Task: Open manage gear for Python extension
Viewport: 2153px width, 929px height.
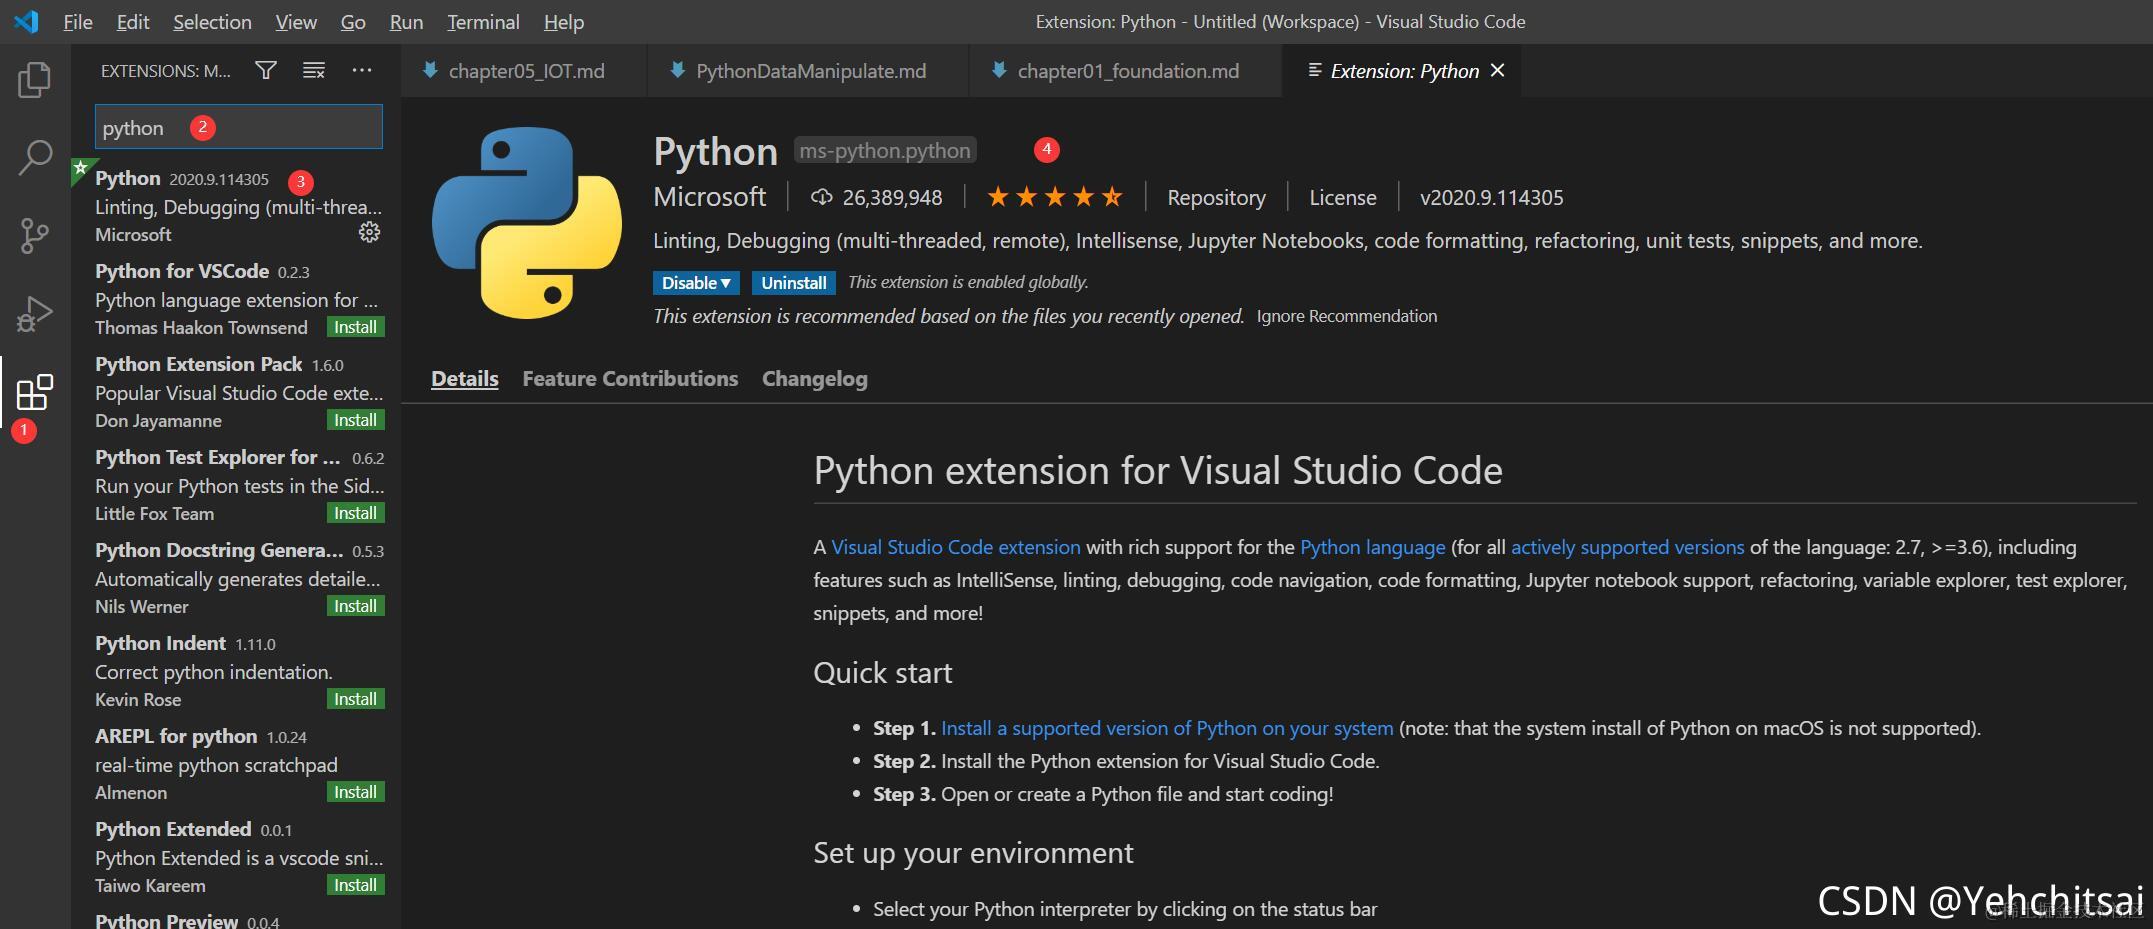Action: (369, 233)
